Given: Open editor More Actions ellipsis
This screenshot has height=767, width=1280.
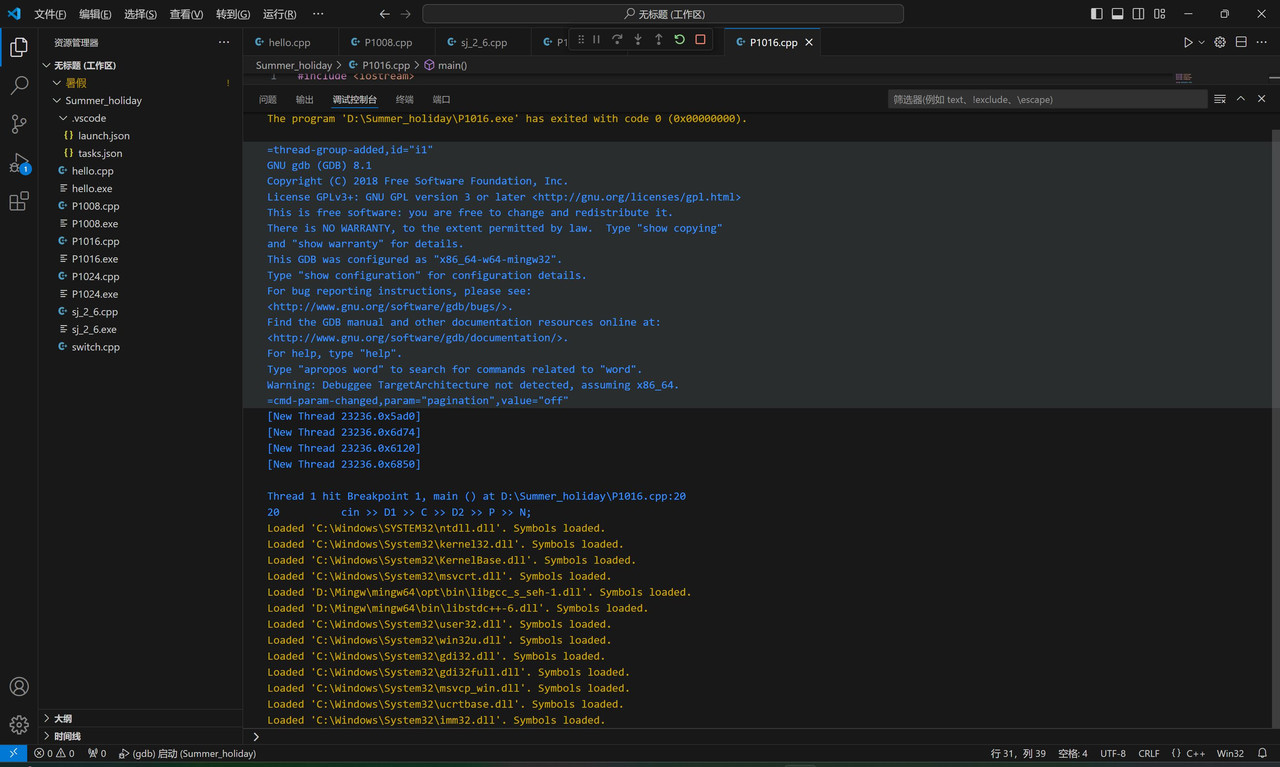Looking at the screenshot, I should tap(1261, 42).
